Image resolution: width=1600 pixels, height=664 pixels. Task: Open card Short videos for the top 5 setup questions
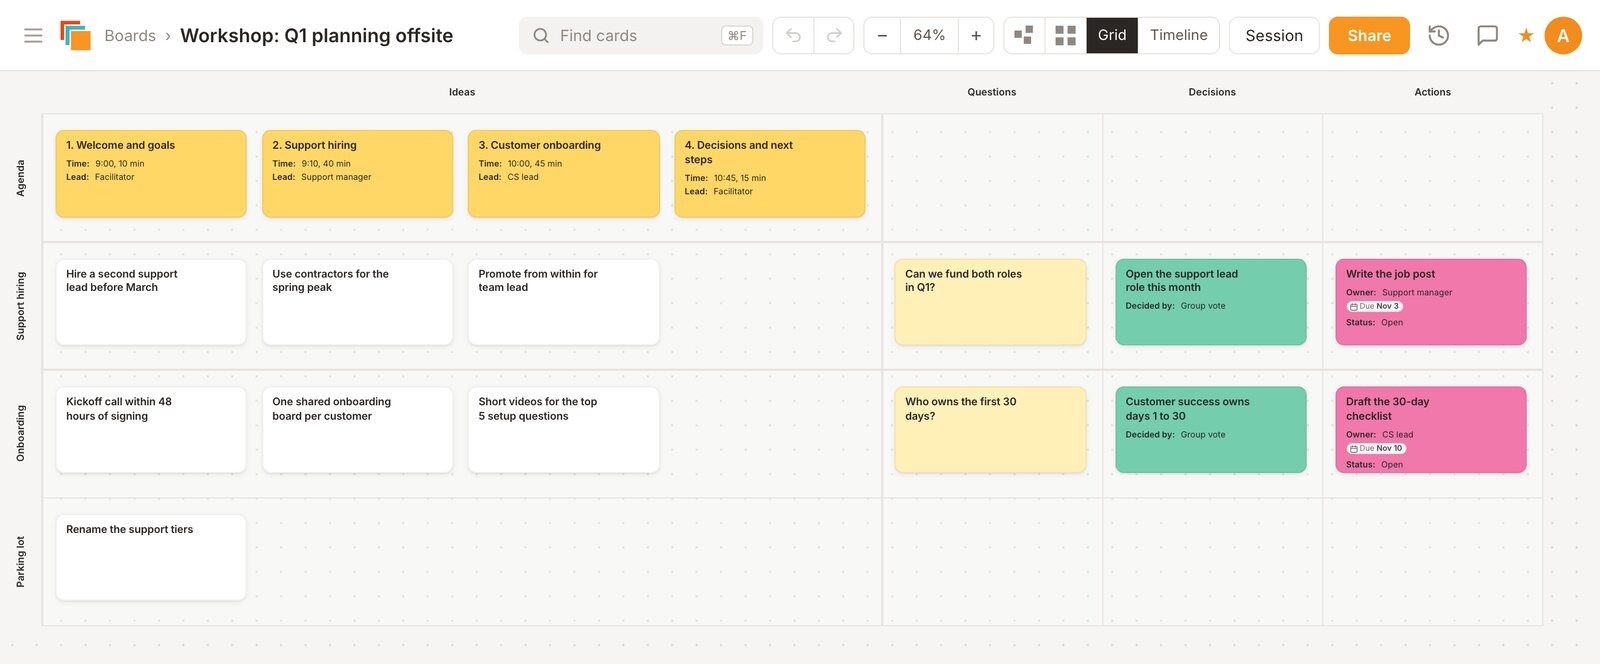pyautogui.click(x=564, y=430)
